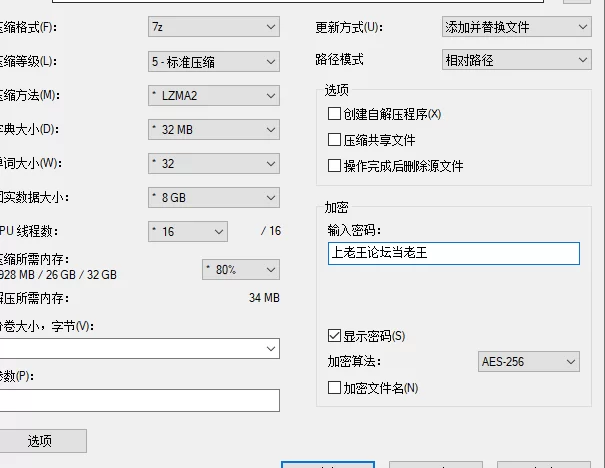The image size is (605, 468).
Task: Open update mode dropdown 添加并替换文件
Action: coord(517,27)
